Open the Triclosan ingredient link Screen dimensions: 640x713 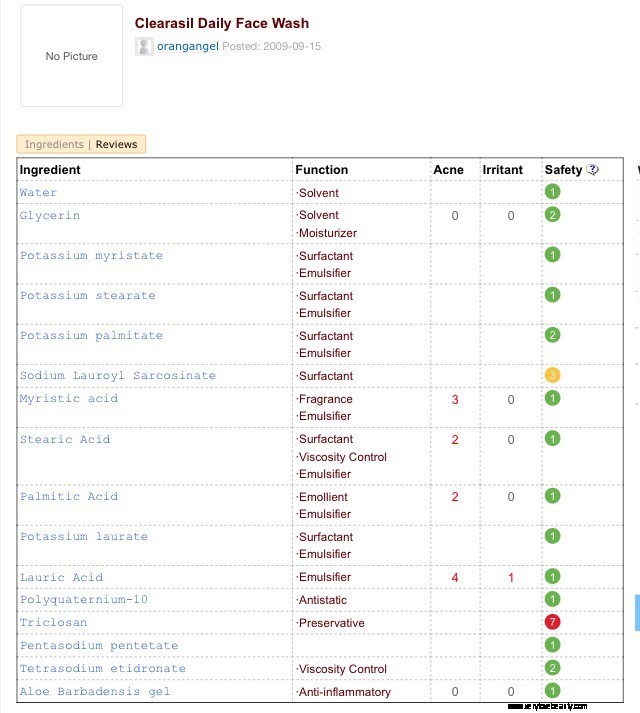click(53, 623)
